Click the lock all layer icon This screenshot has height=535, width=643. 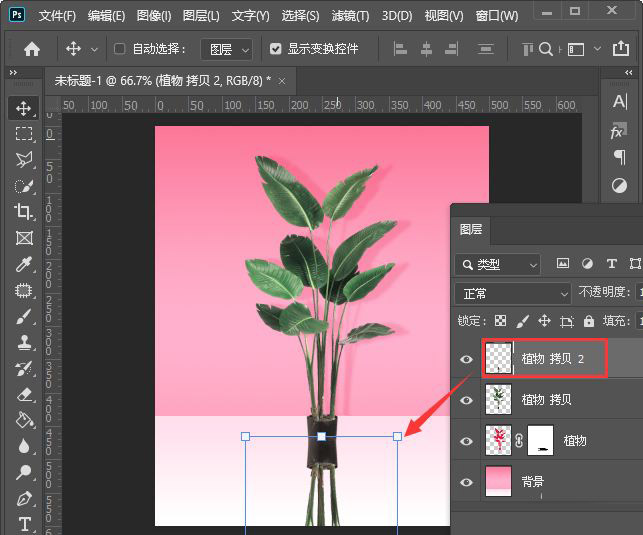[x=589, y=321]
